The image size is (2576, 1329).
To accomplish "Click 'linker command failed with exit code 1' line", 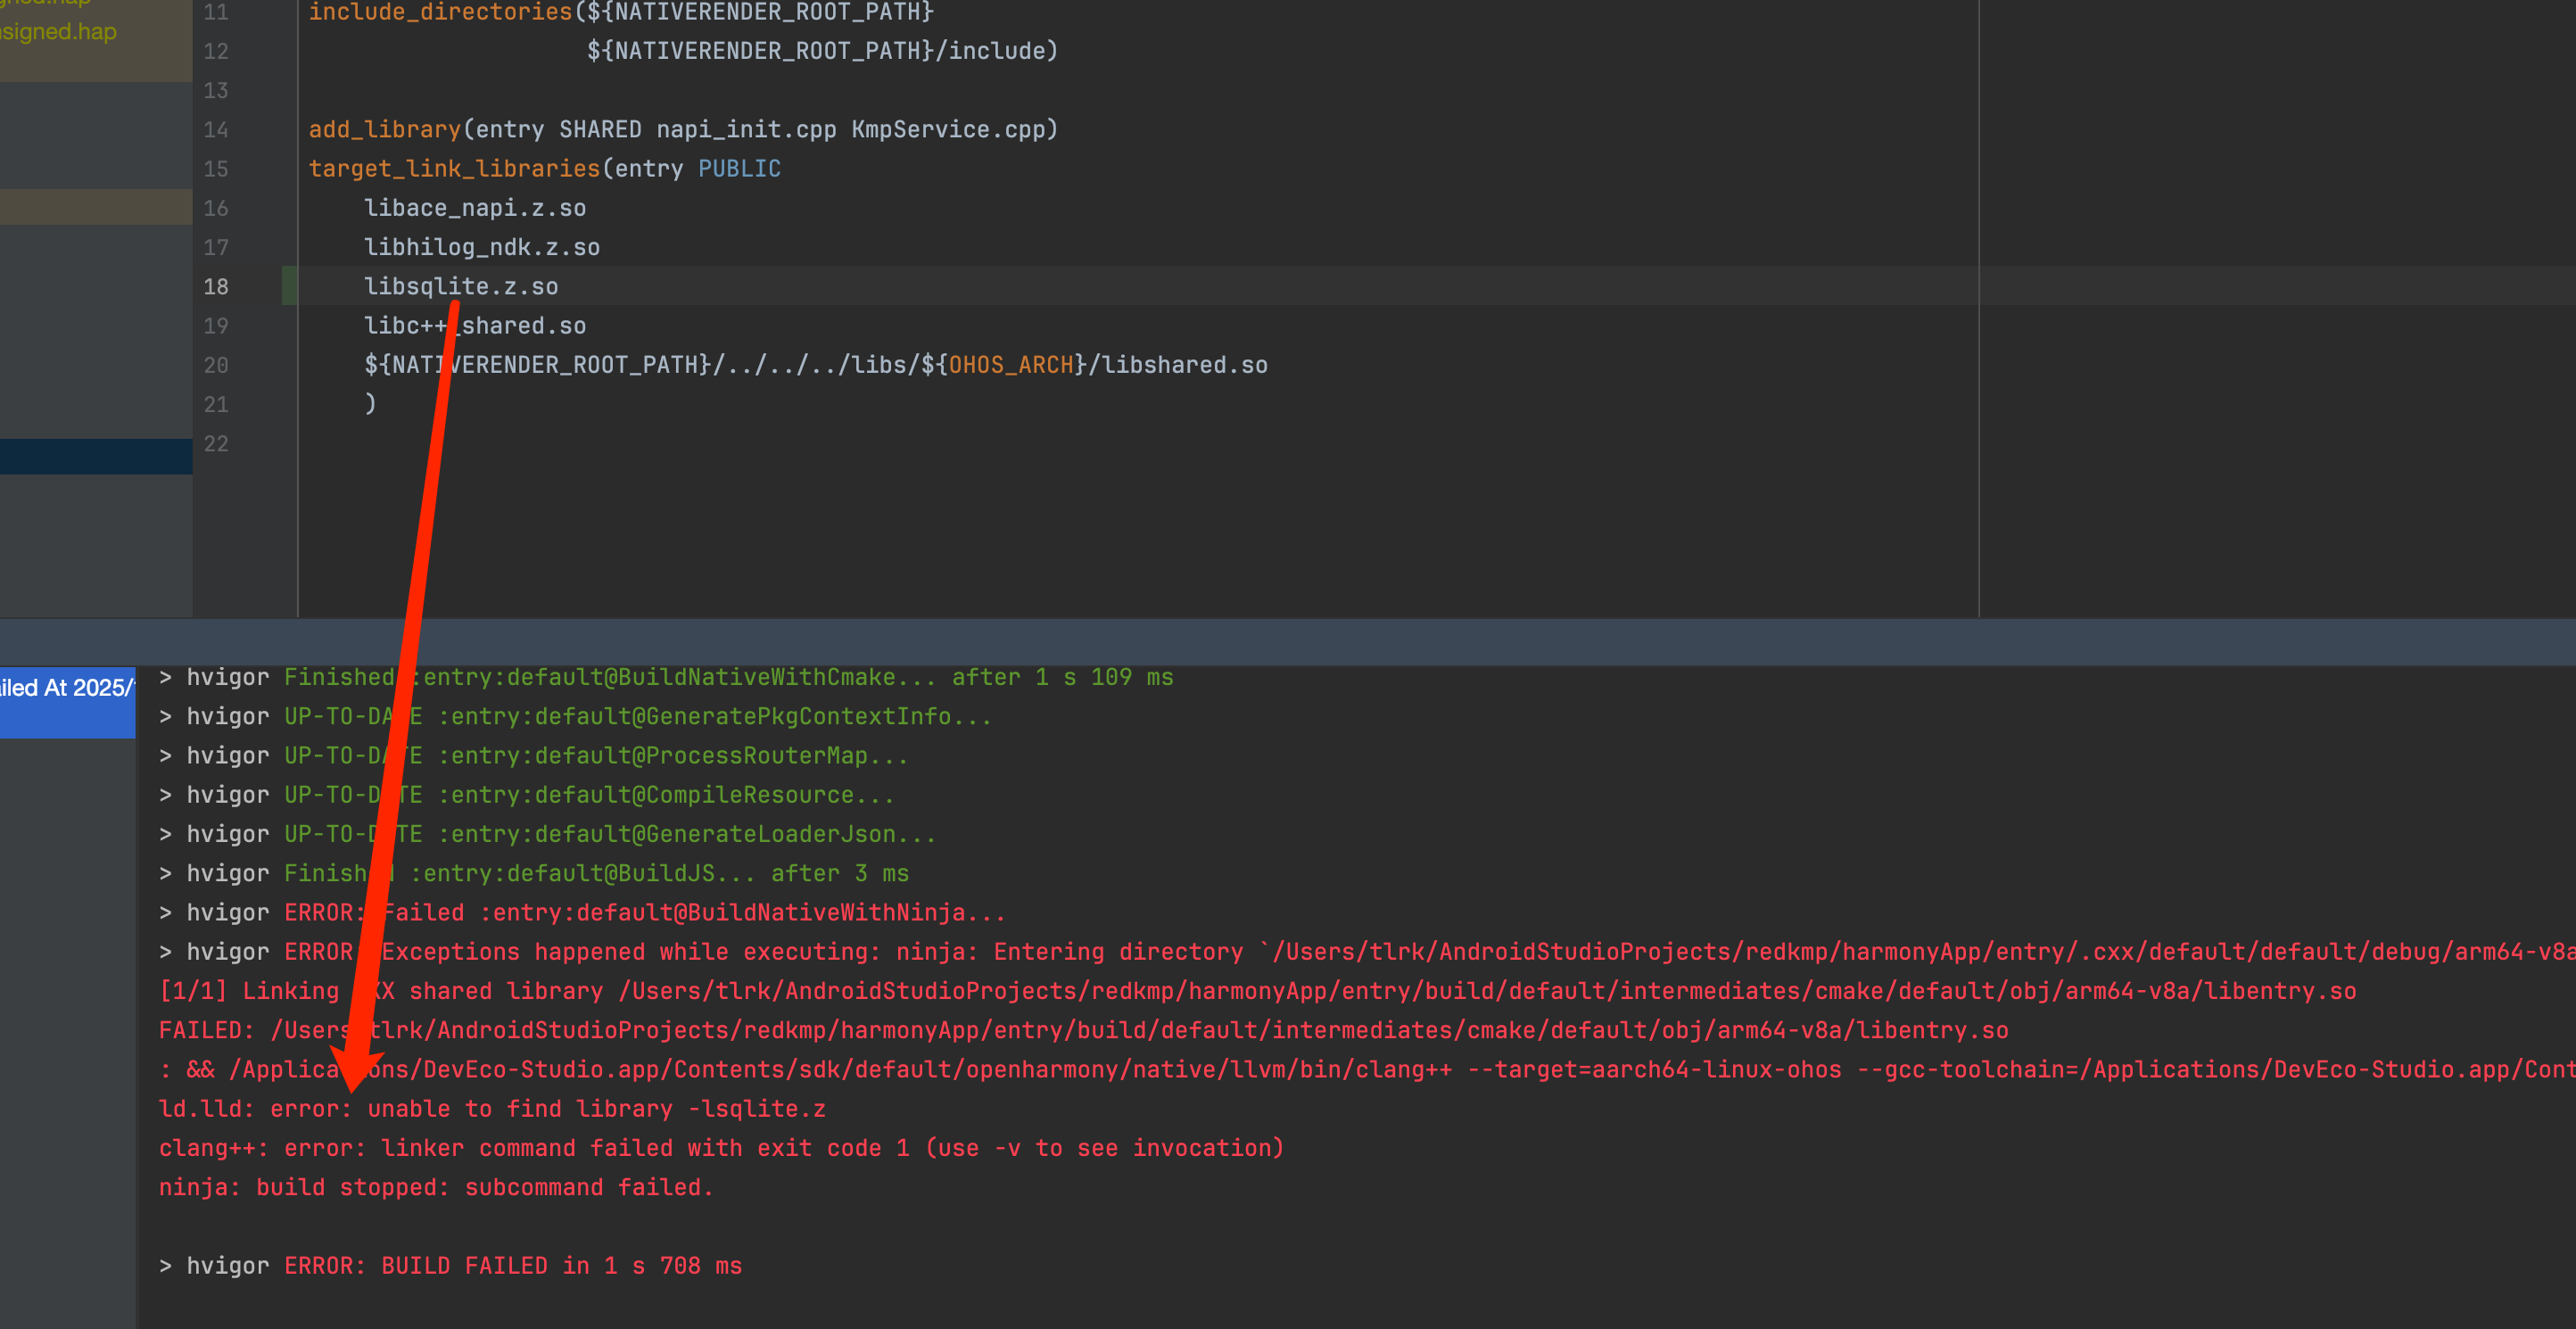I will point(721,1148).
